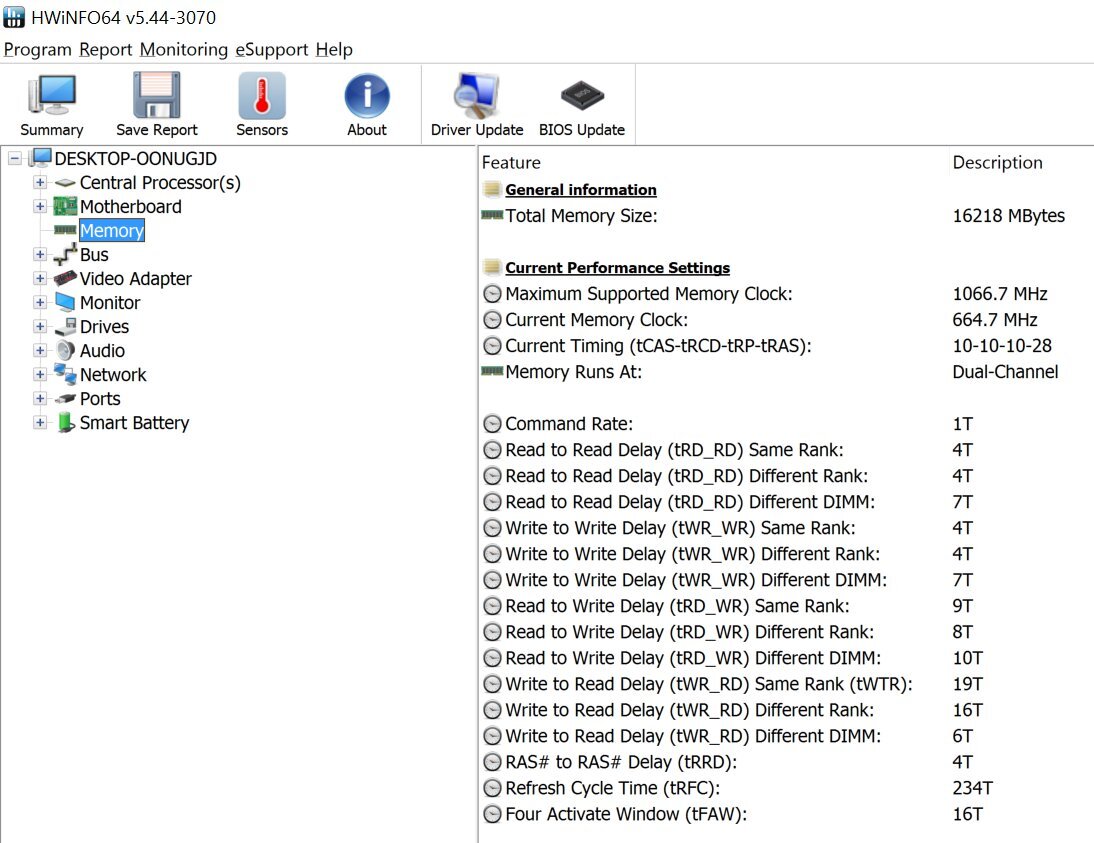Viewport: 1094px width, 843px height.
Task: Click the BIOS Update chip icon
Action: 581,97
